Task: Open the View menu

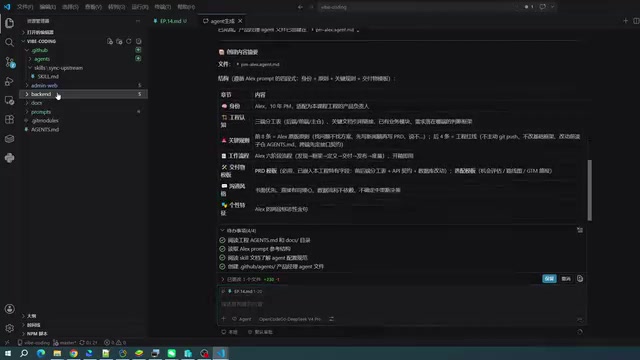Action: point(93,7)
